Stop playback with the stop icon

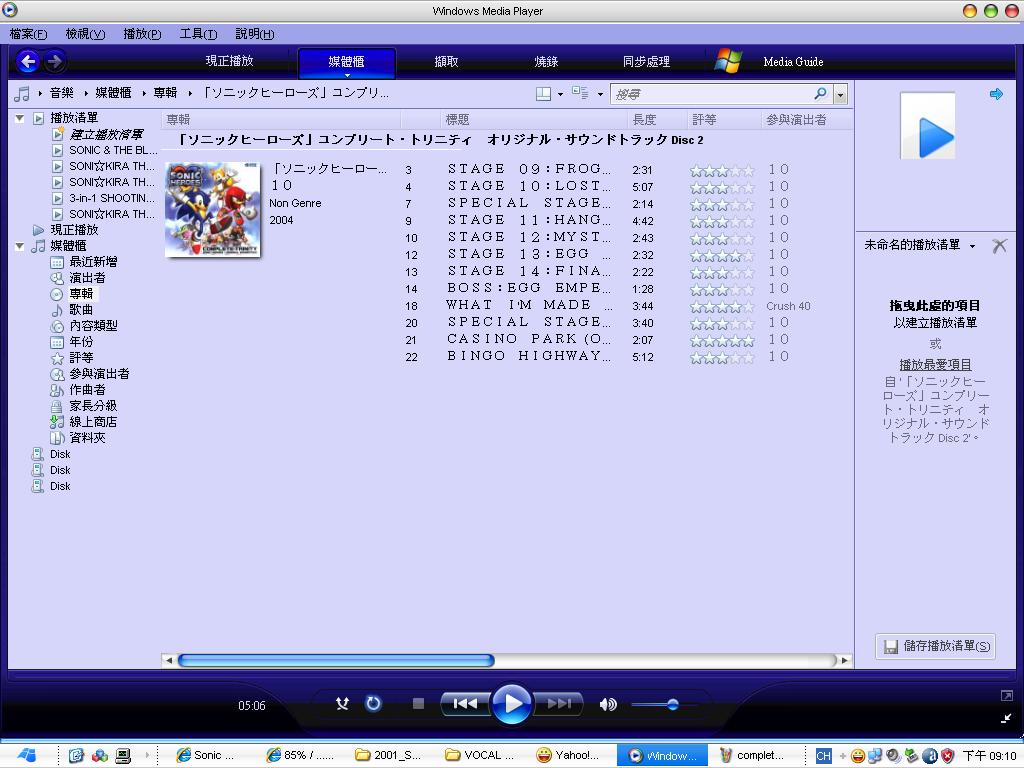[417, 703]
